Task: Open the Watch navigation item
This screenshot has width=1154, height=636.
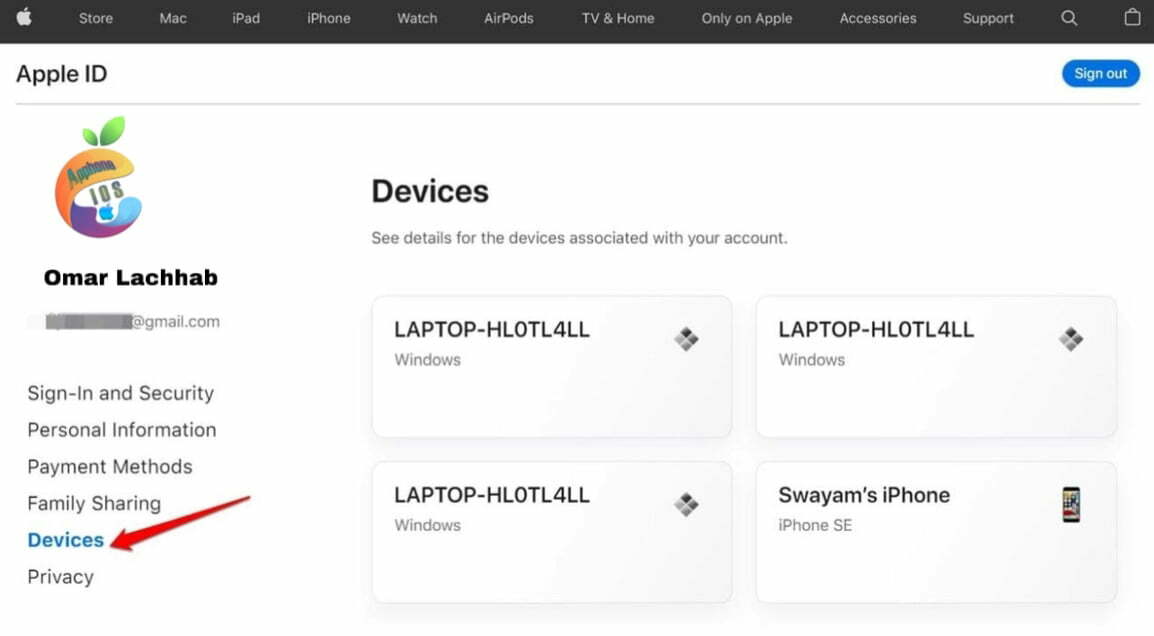Action: pos(417,18)
